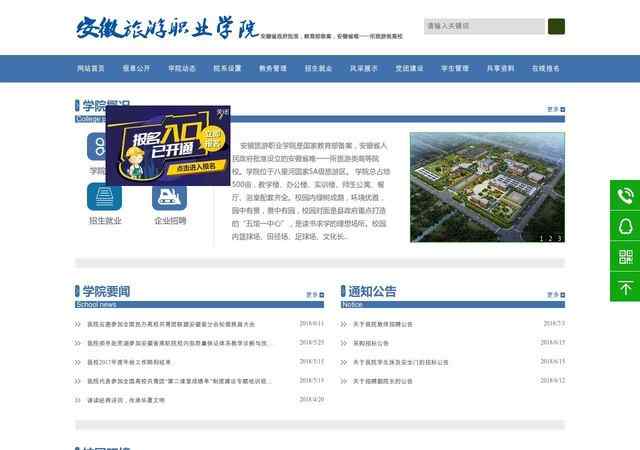The image size is (640, 450).
Task: Open the 企业招聘 bulldozer icon
Action: pyautogui.click(x=169, y=197)
